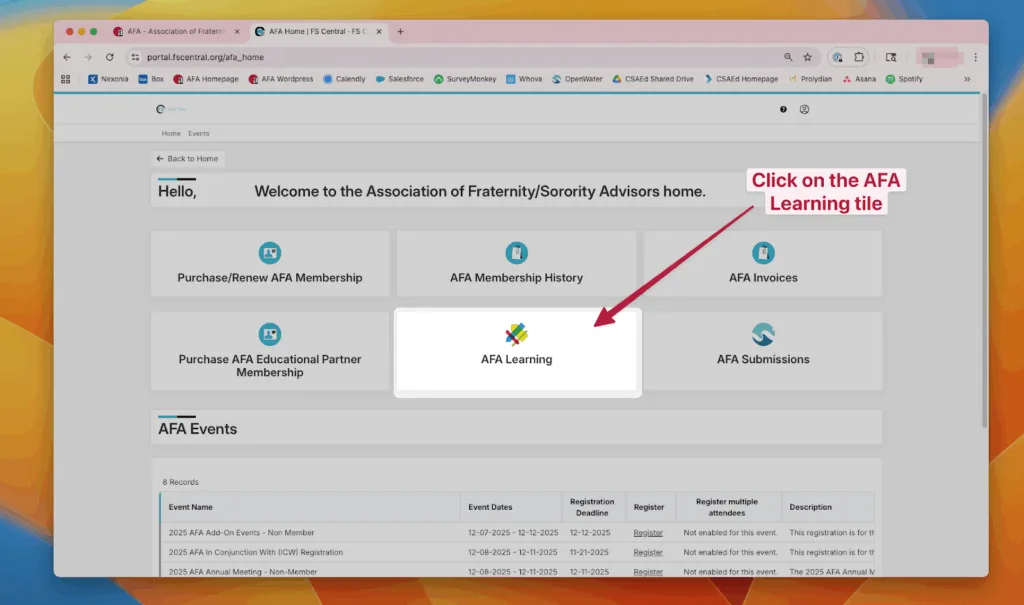Open the AFA Learning tile

point(517,352)
